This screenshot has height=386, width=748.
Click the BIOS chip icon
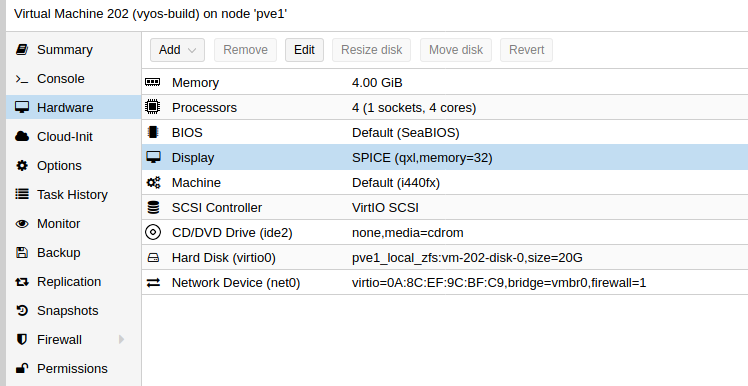(x=153, y=132)
